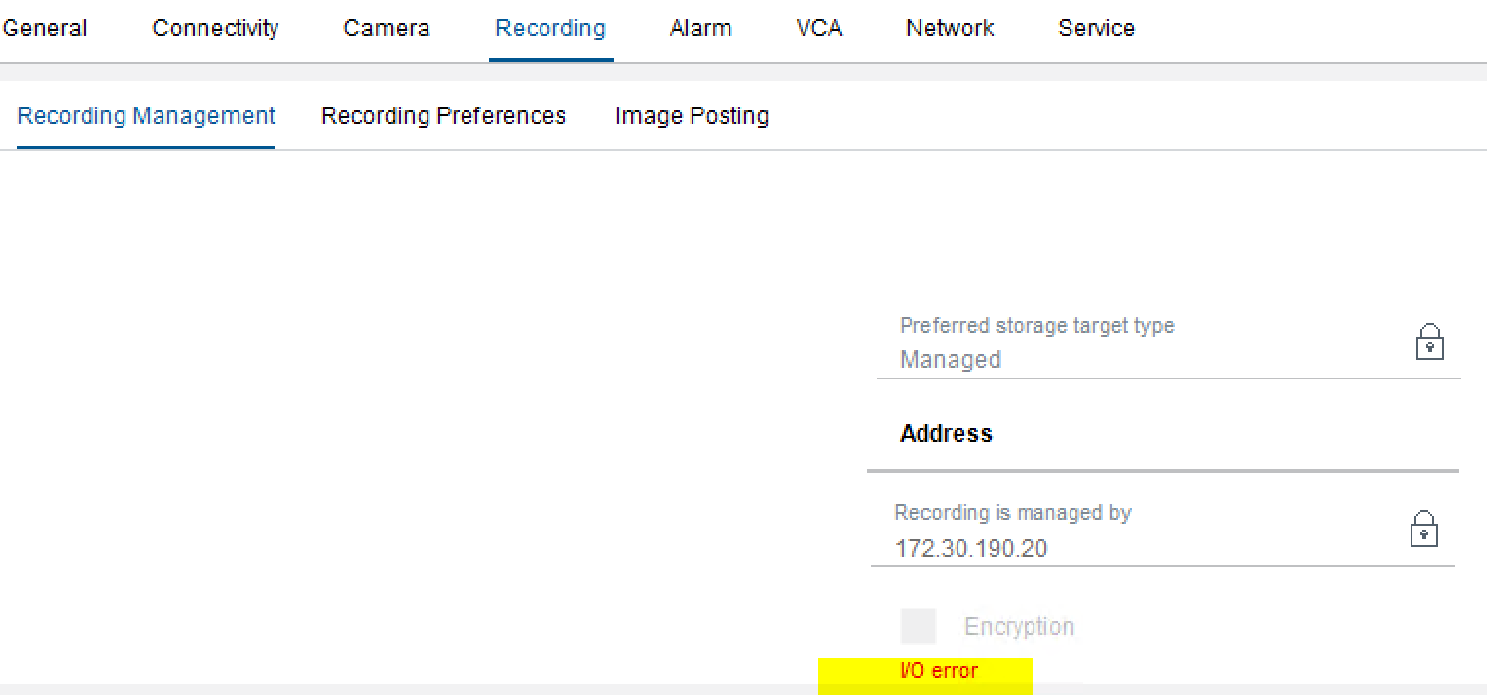Open the Network tab

tap(949, 28)
